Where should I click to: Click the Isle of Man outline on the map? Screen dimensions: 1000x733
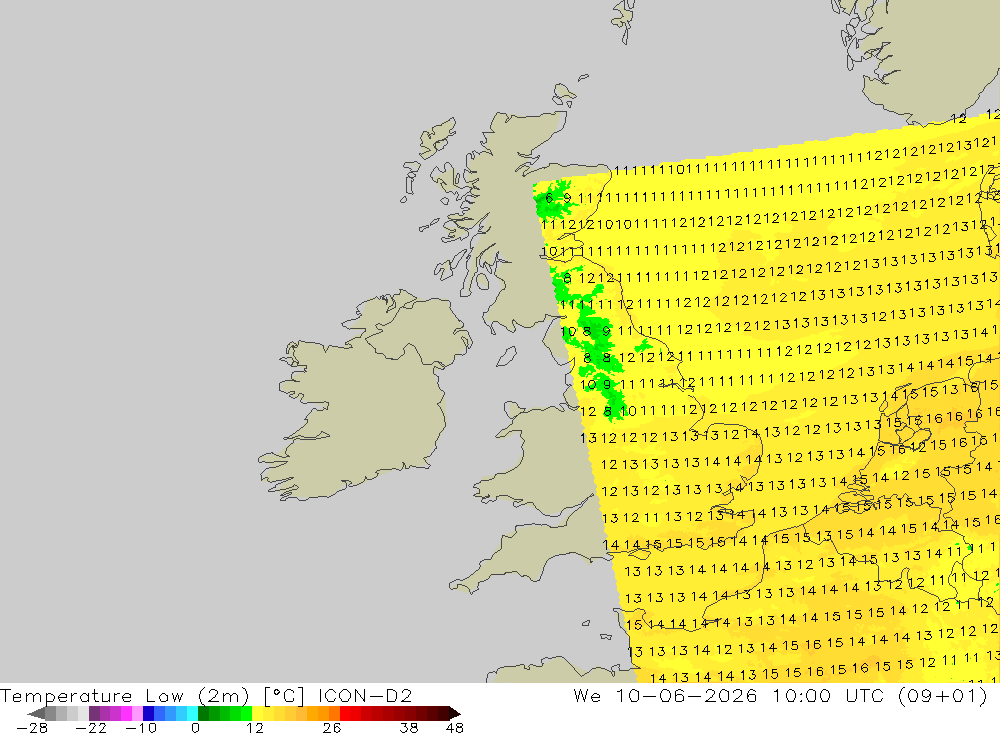[x=506, y=356]
